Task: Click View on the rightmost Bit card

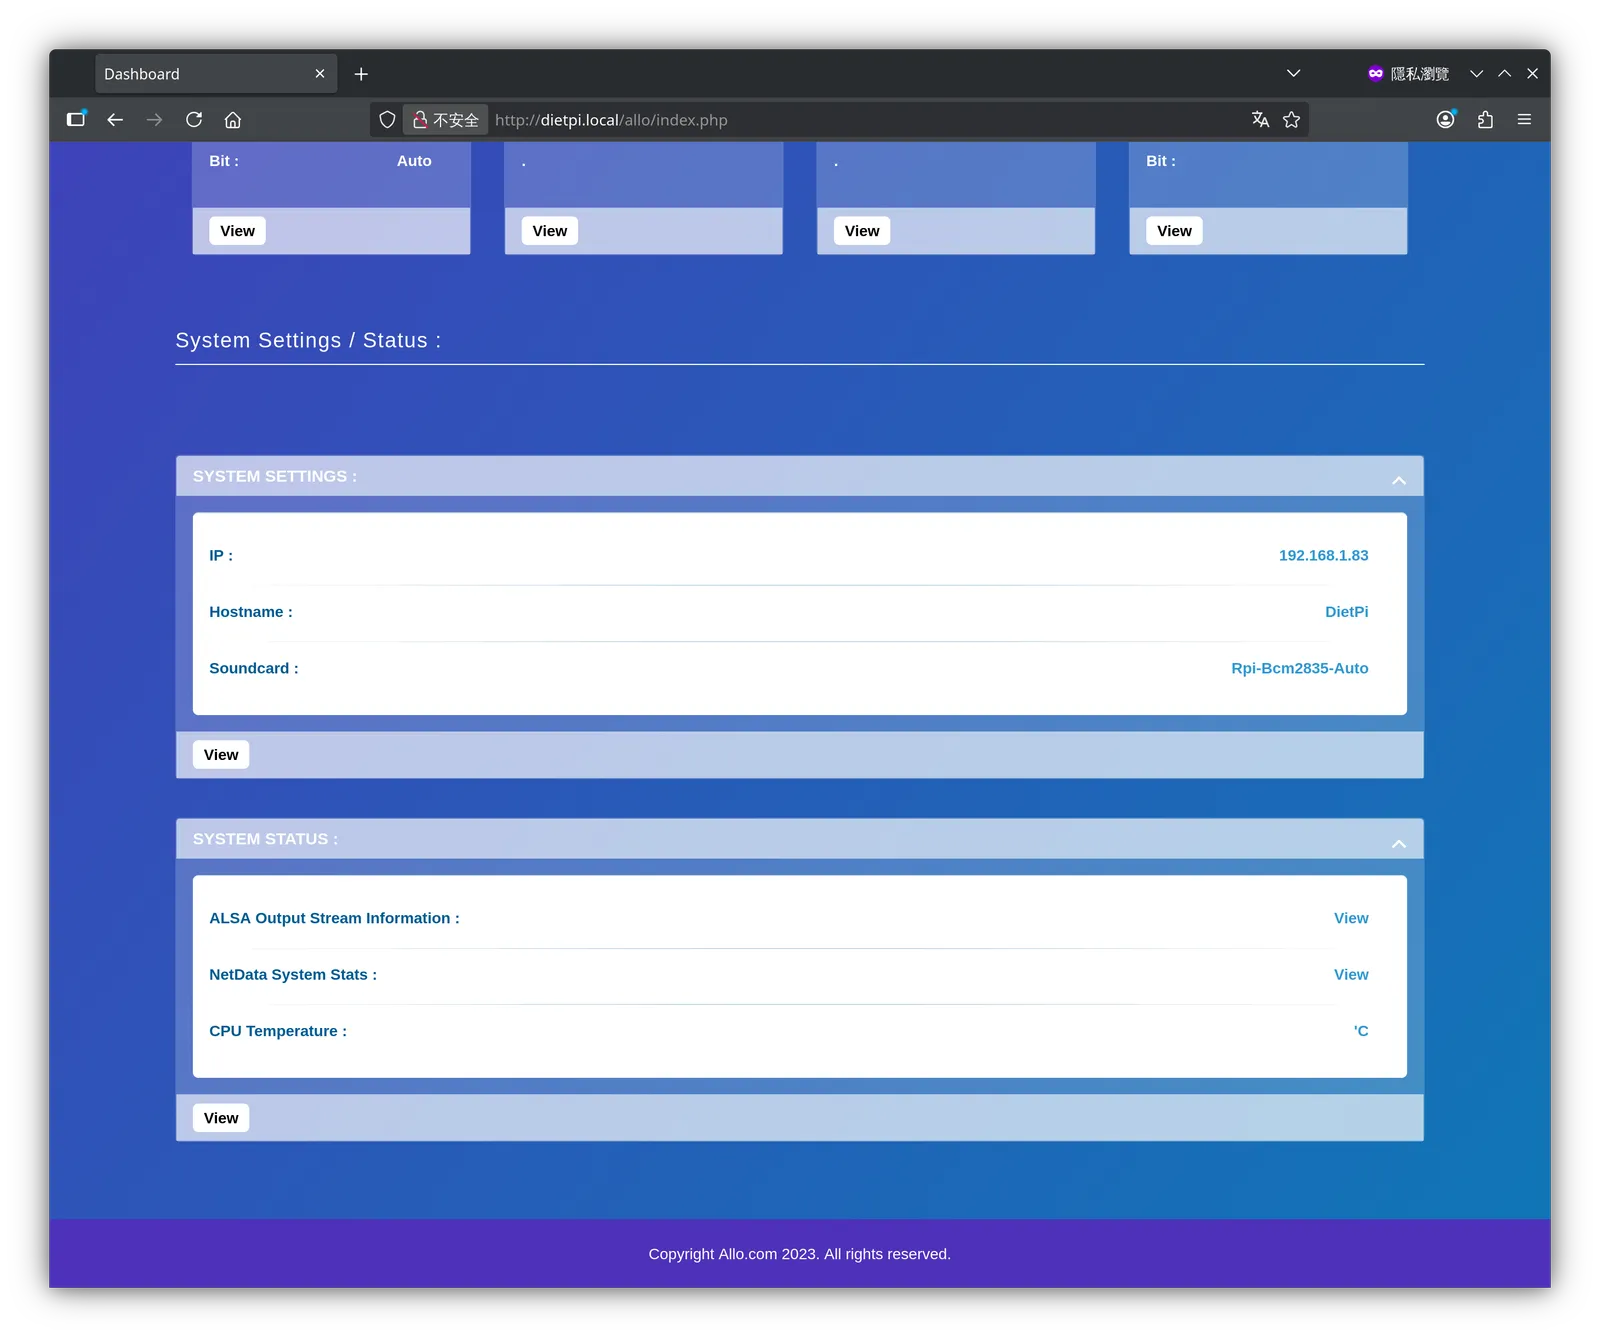Action: coord(1174,231)
